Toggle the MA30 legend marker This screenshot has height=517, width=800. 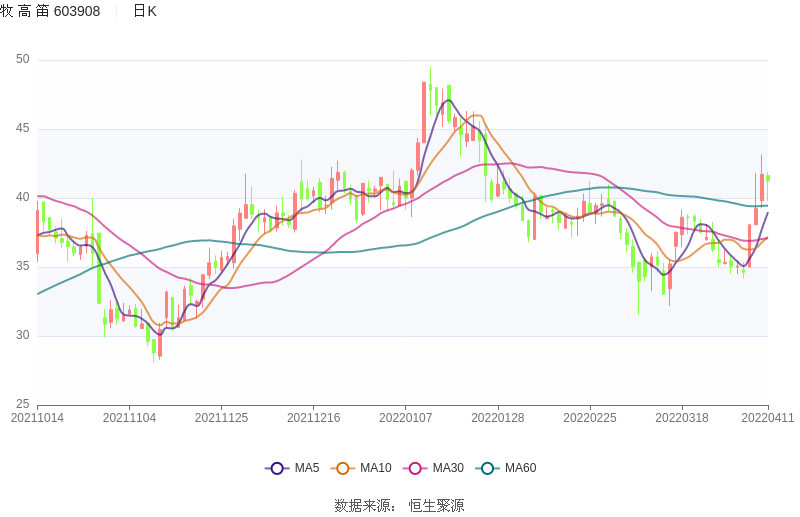pyautogui.click(x=416, y=468)
